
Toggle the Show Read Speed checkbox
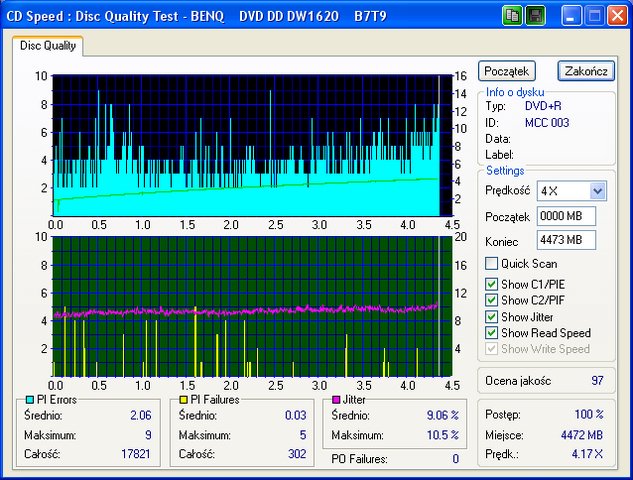pyautogui.click(x=491, y=333)
